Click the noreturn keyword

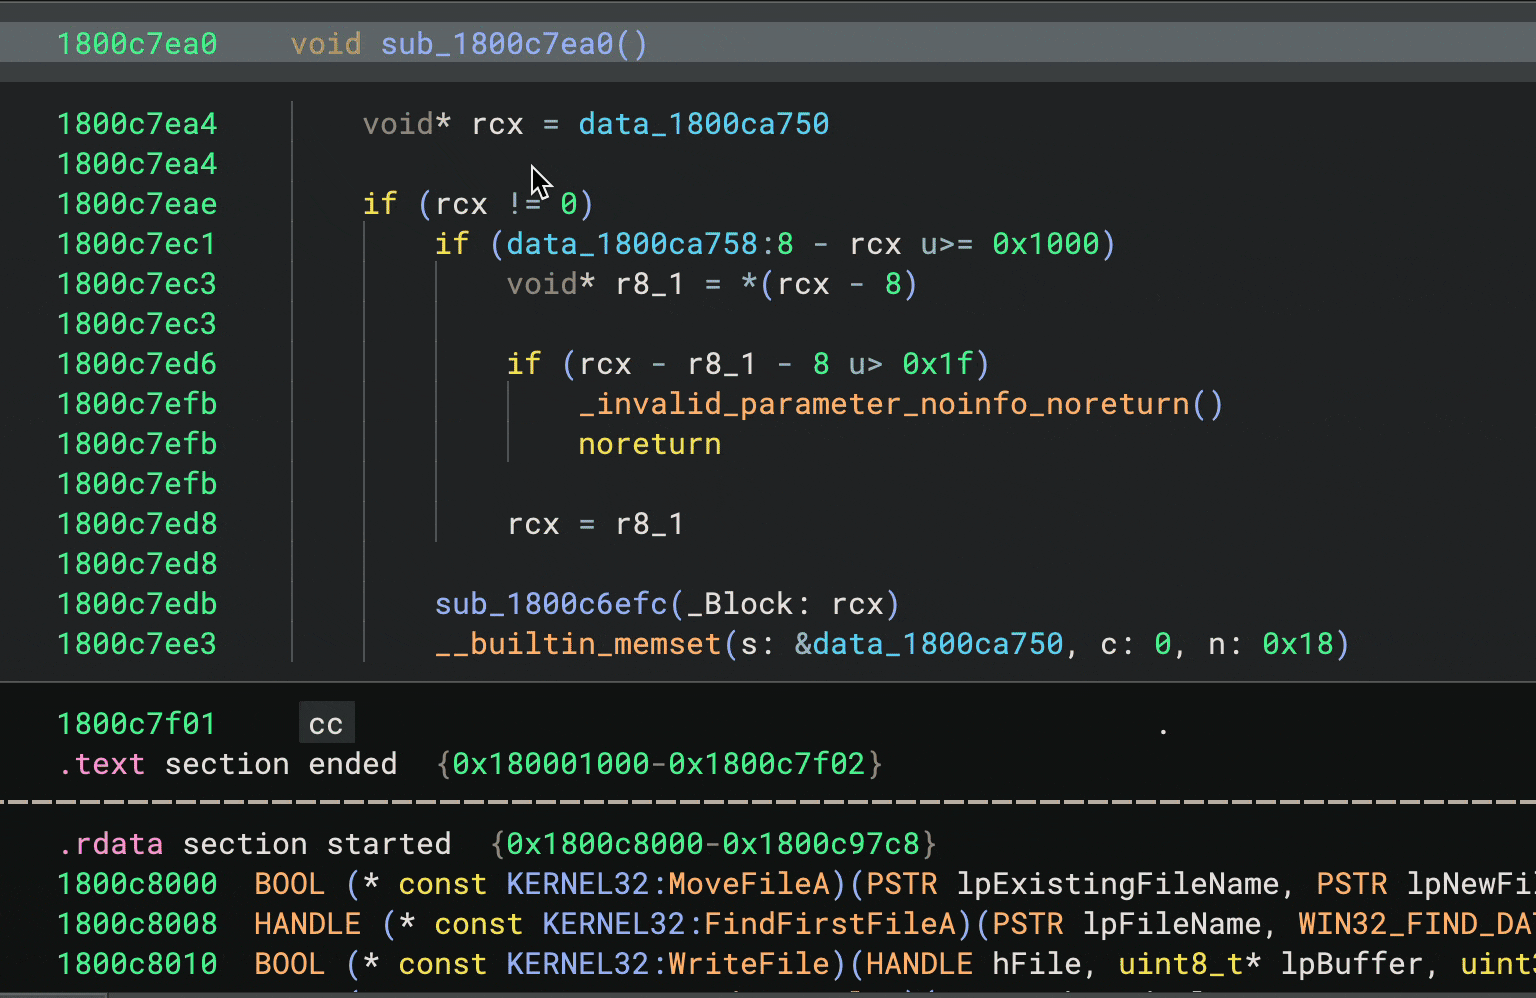click(x=649, y=444)
